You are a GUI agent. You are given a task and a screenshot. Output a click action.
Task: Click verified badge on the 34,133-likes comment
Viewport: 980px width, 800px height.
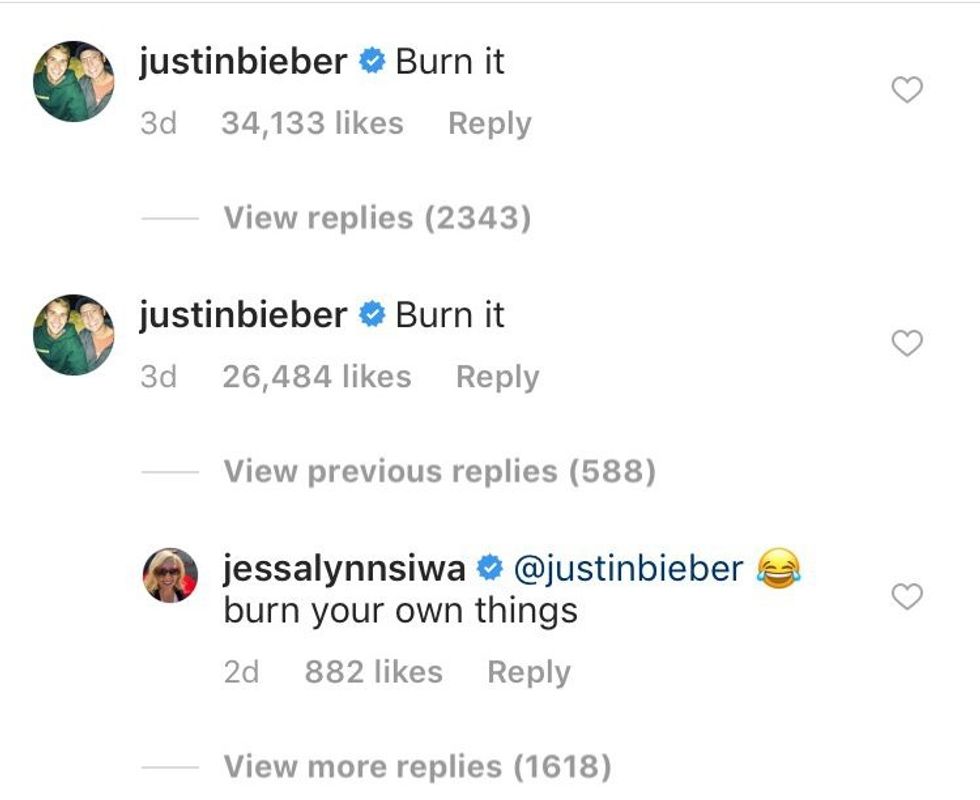372,62
